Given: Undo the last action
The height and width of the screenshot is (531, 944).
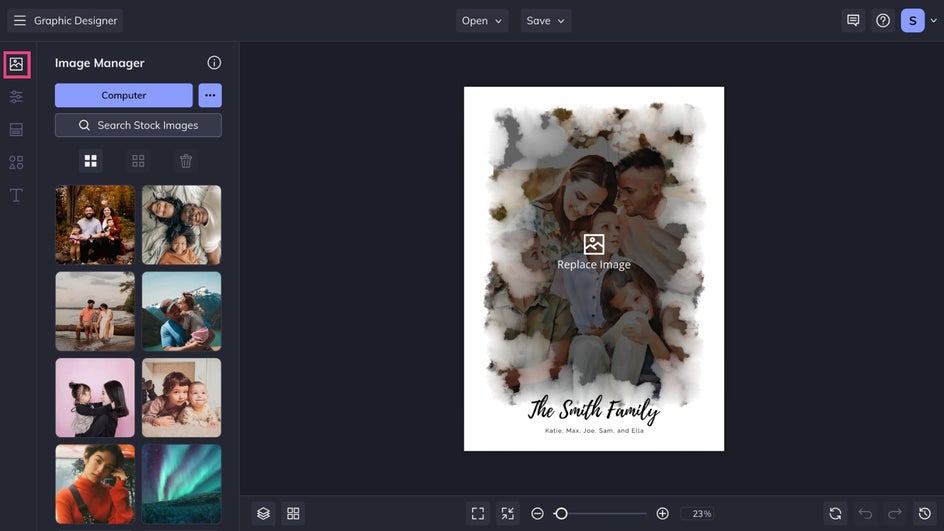Looking at the screenshot, I should tap(865, 514).
